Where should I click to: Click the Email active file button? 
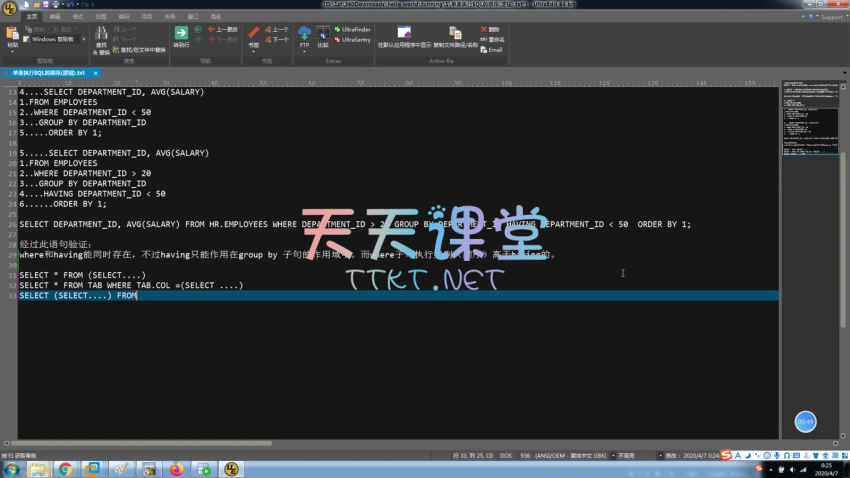point(491,49)
